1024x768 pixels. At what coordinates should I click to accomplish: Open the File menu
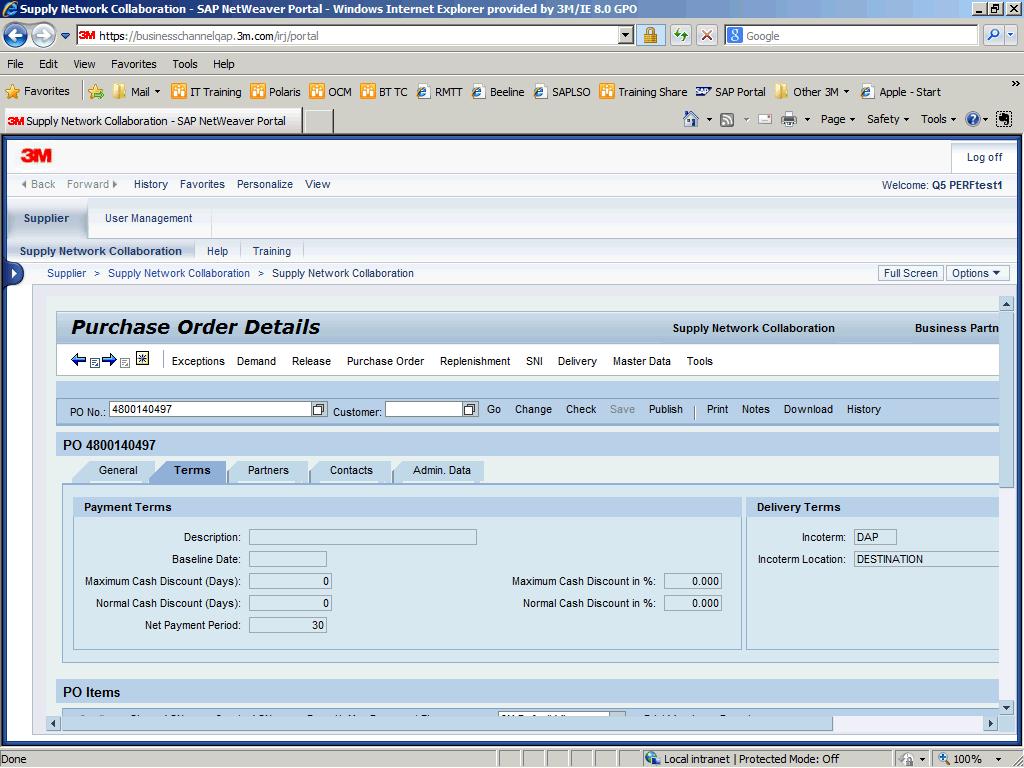coord(15,64)
